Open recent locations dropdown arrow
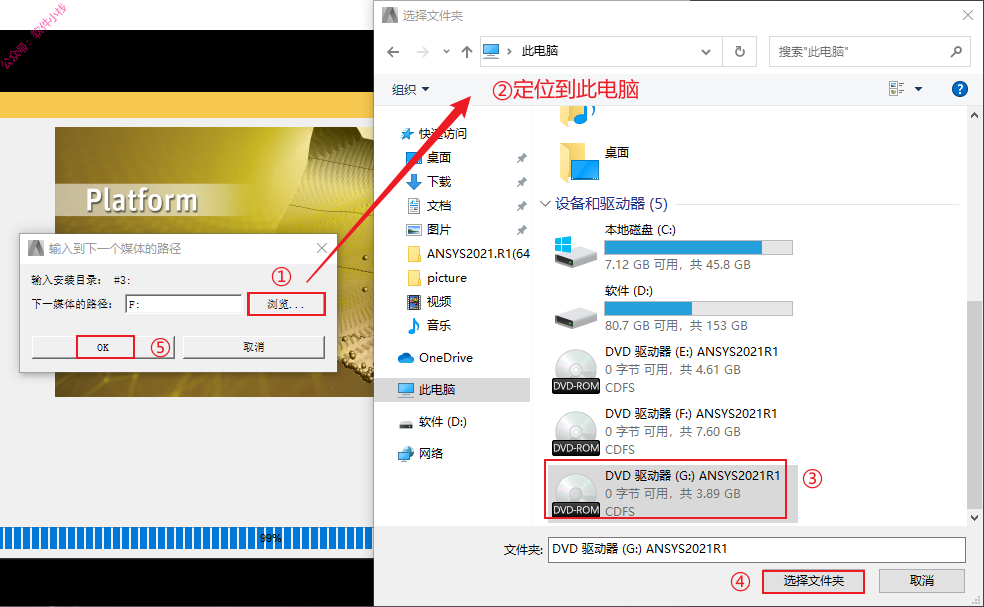This screenshot has width=984, height=607. coord(446,51)
